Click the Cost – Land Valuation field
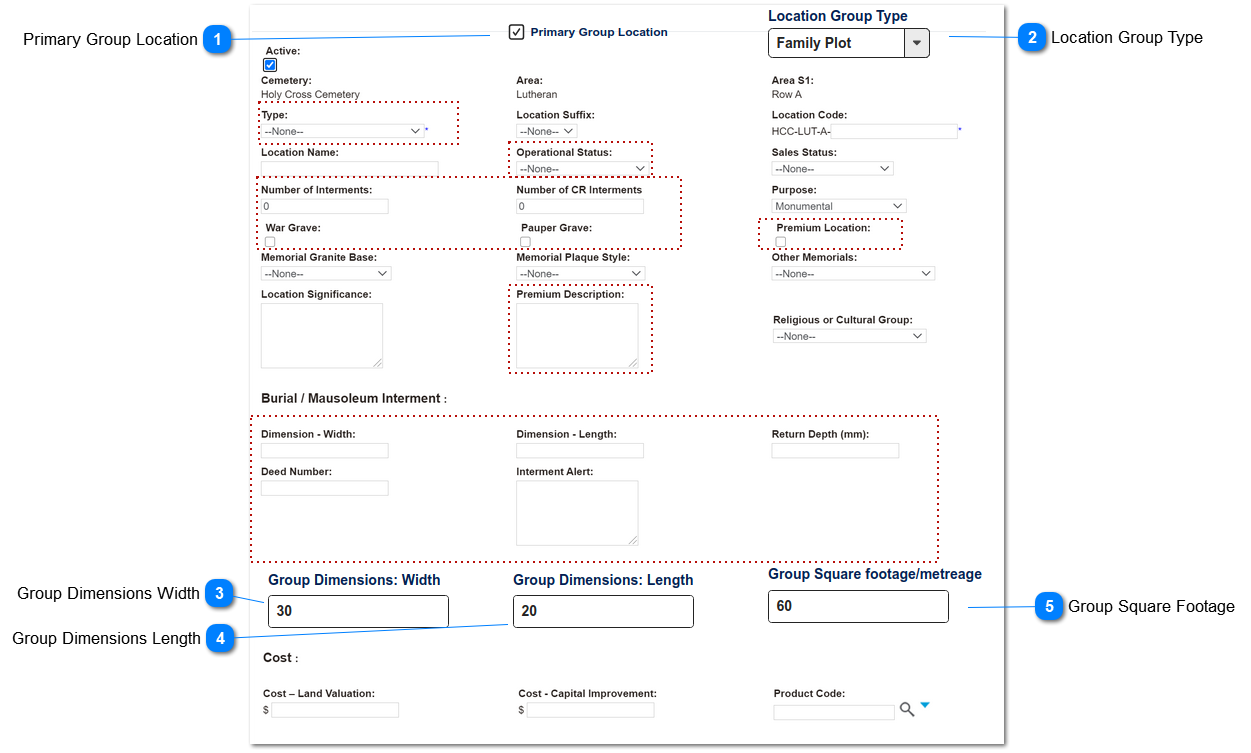 335,710
